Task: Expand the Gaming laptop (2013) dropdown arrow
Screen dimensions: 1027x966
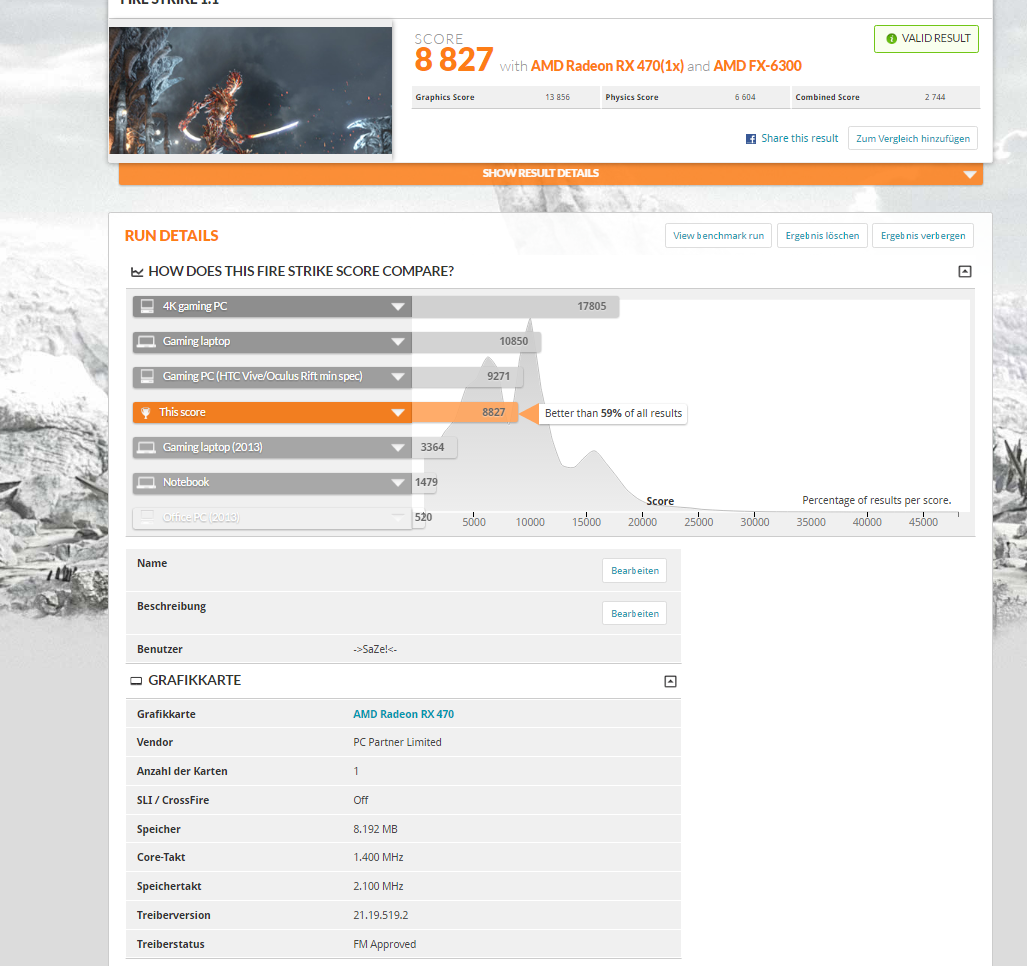Action: point(398,448)
